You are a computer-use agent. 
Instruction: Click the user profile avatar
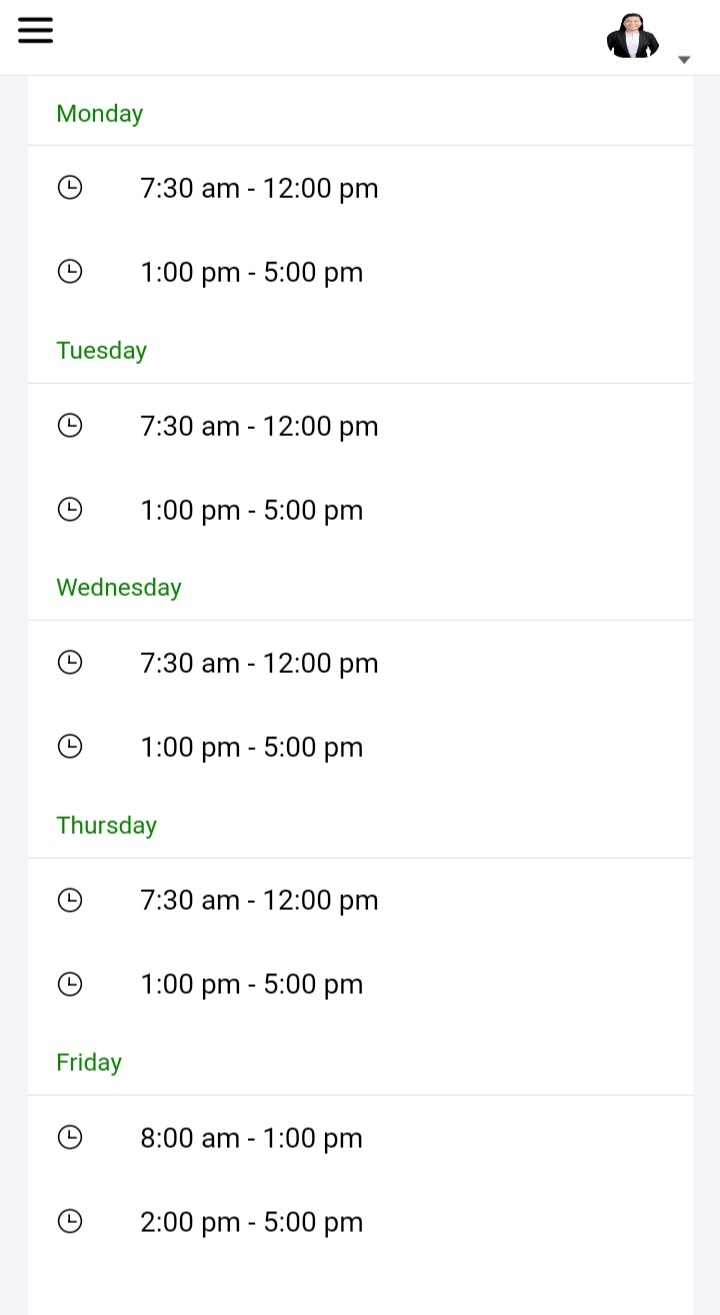[632, 36]
